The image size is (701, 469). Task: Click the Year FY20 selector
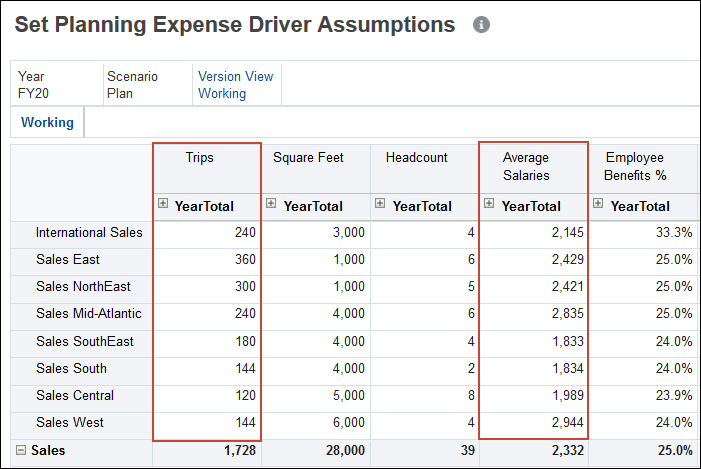pyautogui.click(x=33, y=84)
